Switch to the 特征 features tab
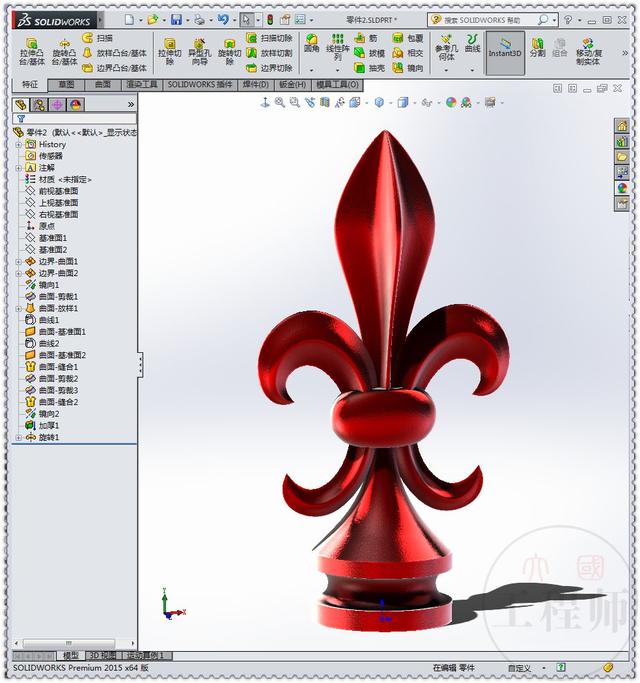Viewport: 640px width, 683px height. [x=30, y=85]
